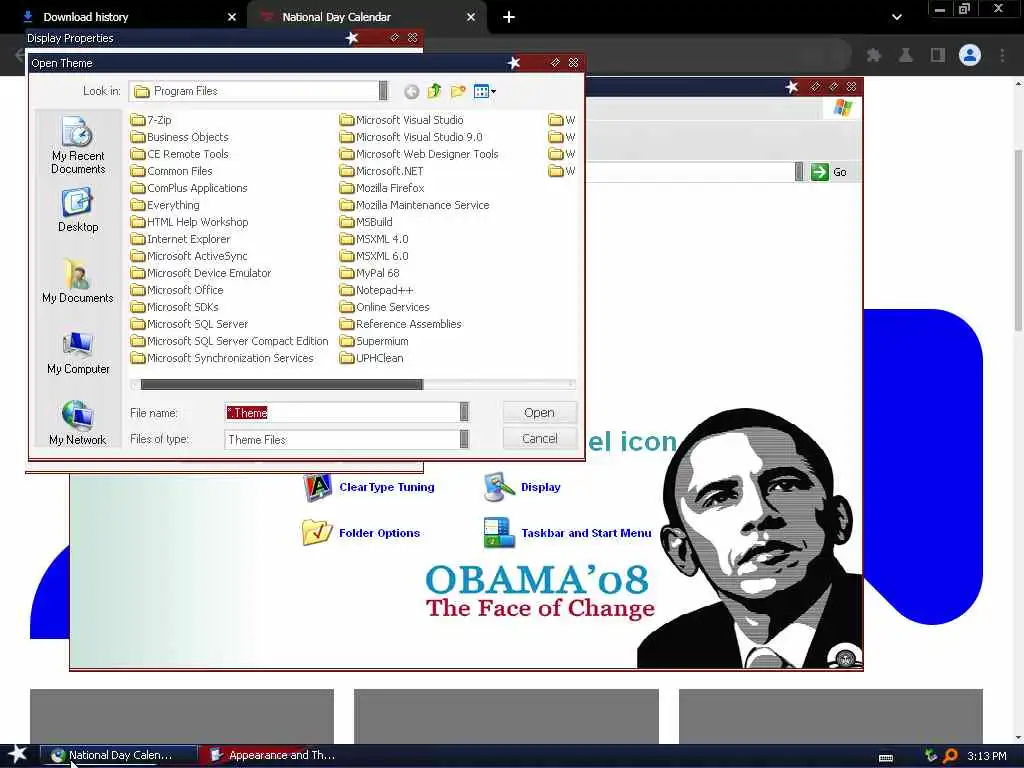Open My Recent Documents place
The height and width of the screenshot is (768, 1024).
tap(78, 145)
